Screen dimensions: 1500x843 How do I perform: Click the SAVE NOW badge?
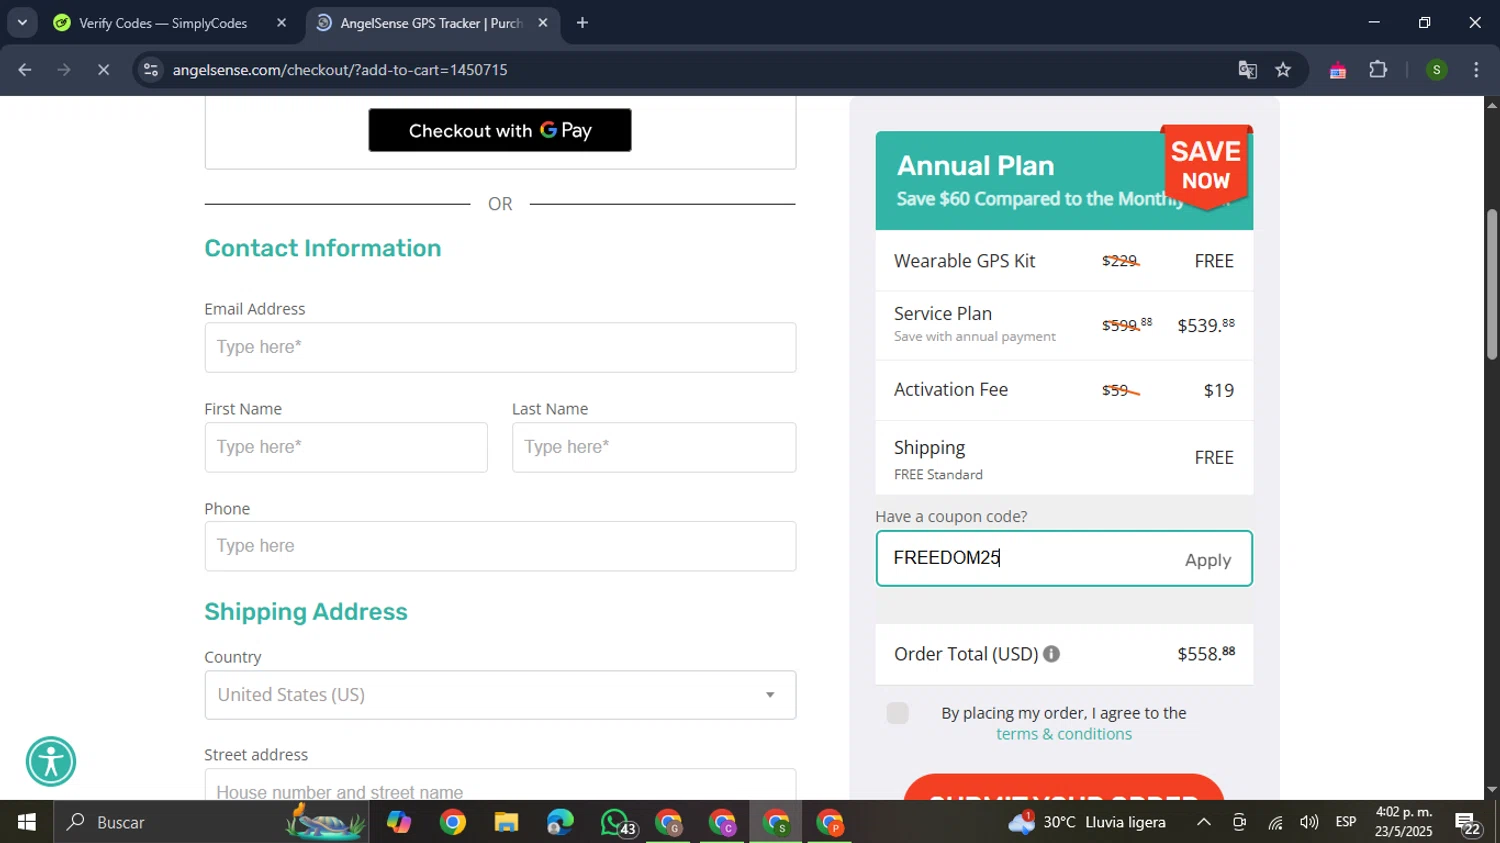[1206, 166]
